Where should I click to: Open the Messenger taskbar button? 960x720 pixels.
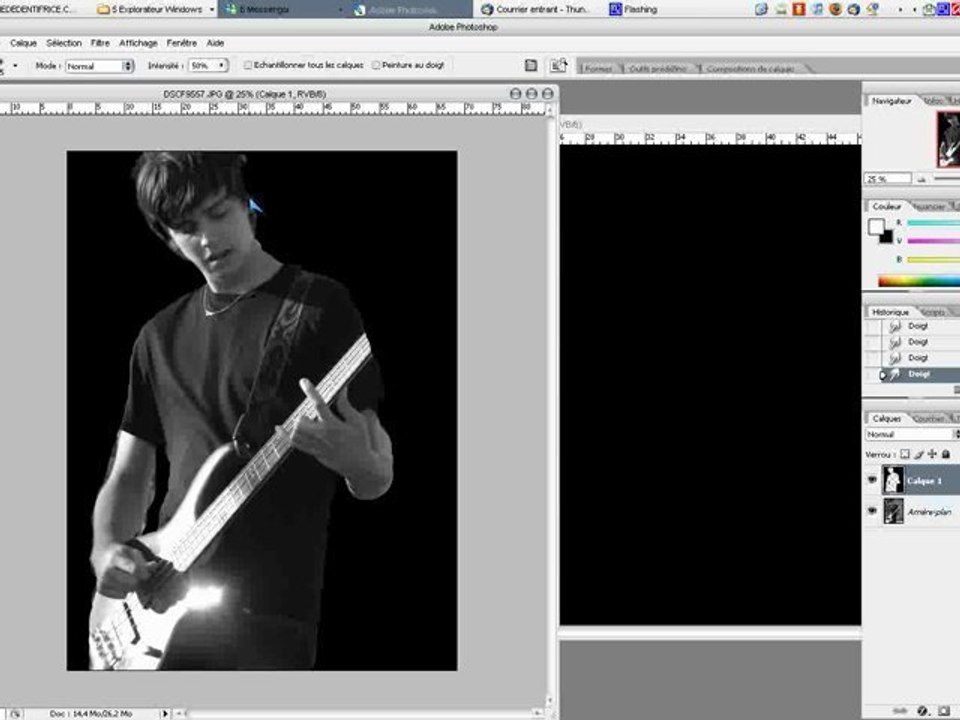coord(283,9)
